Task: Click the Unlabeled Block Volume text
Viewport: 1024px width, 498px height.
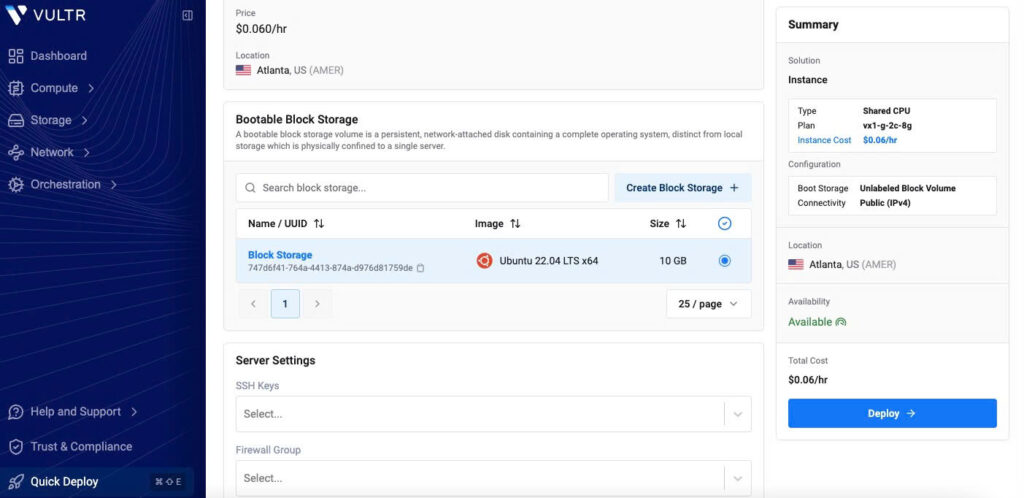Action: pyautogui.click(x=907, y=188)
